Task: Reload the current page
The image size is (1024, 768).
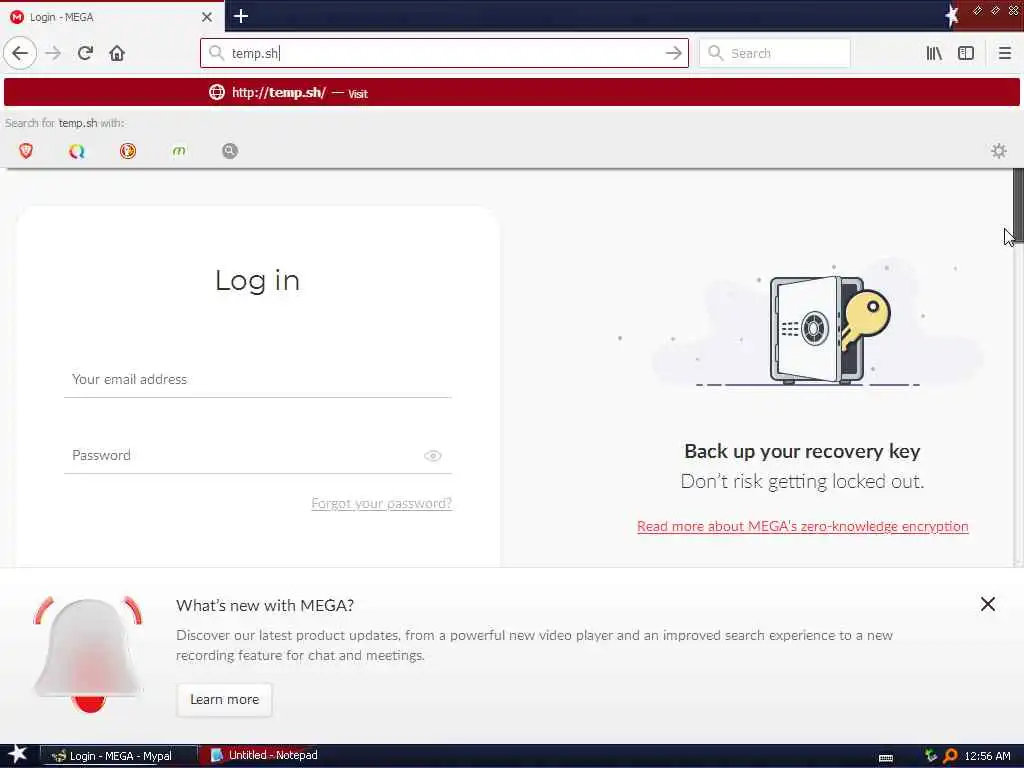Action: (85, 53)
